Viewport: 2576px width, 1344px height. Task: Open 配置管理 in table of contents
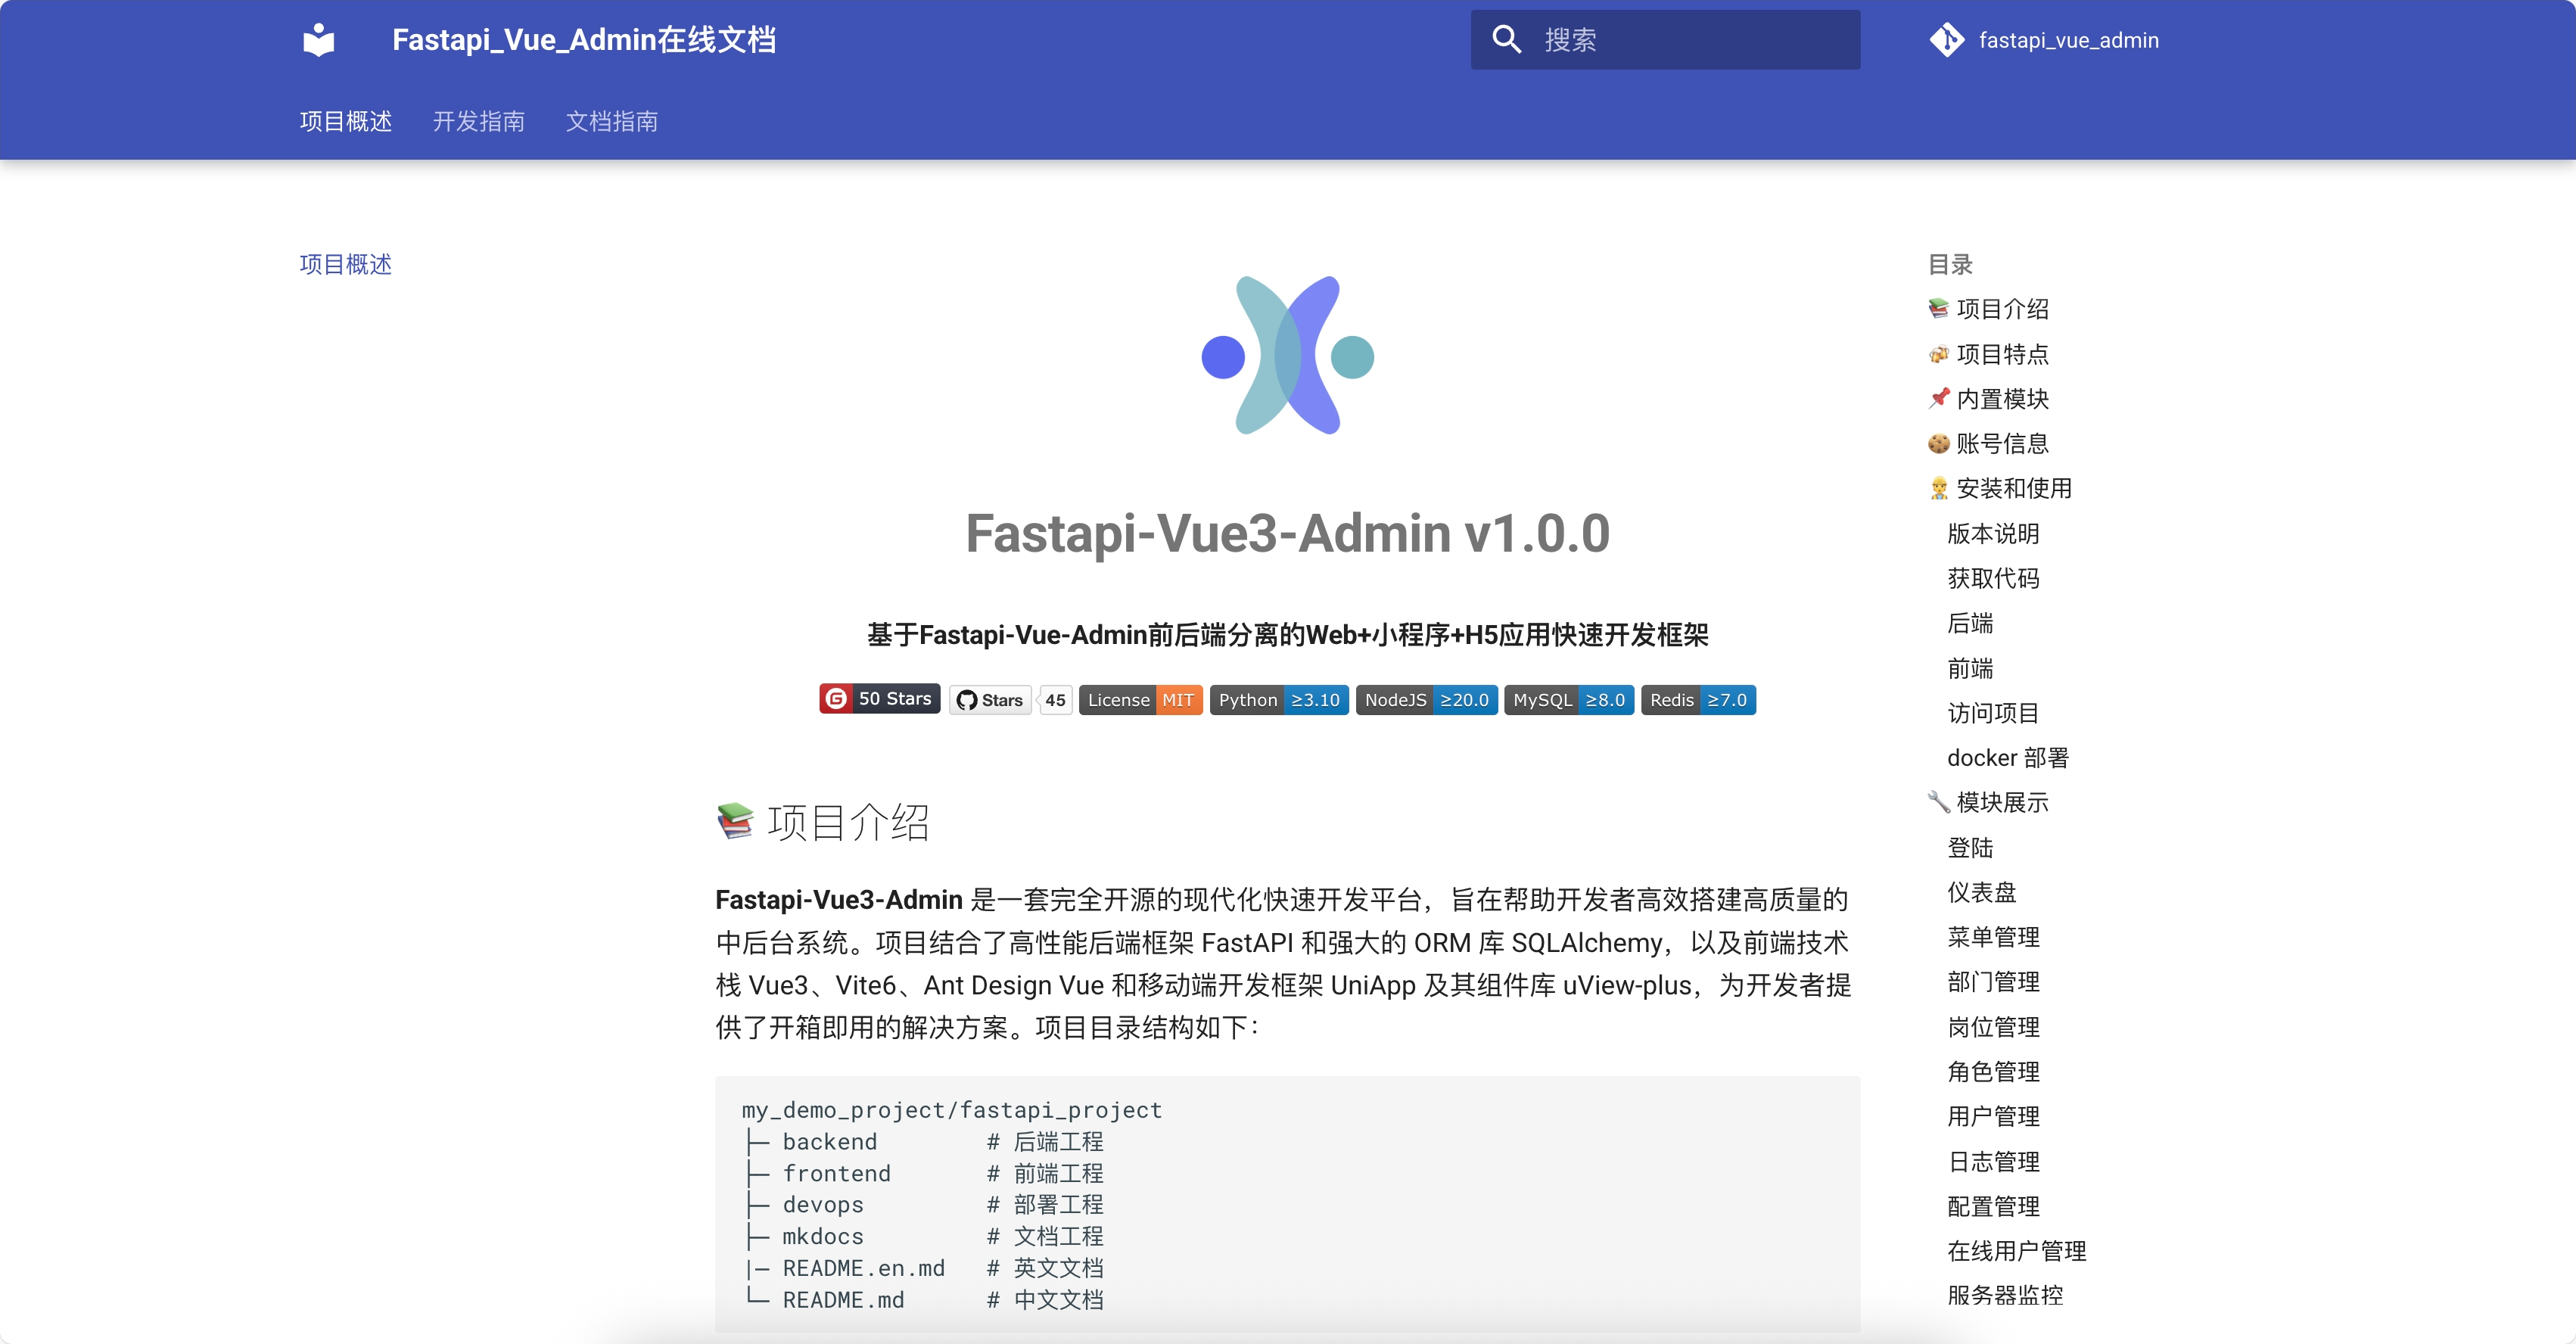click(1993, 1206)
